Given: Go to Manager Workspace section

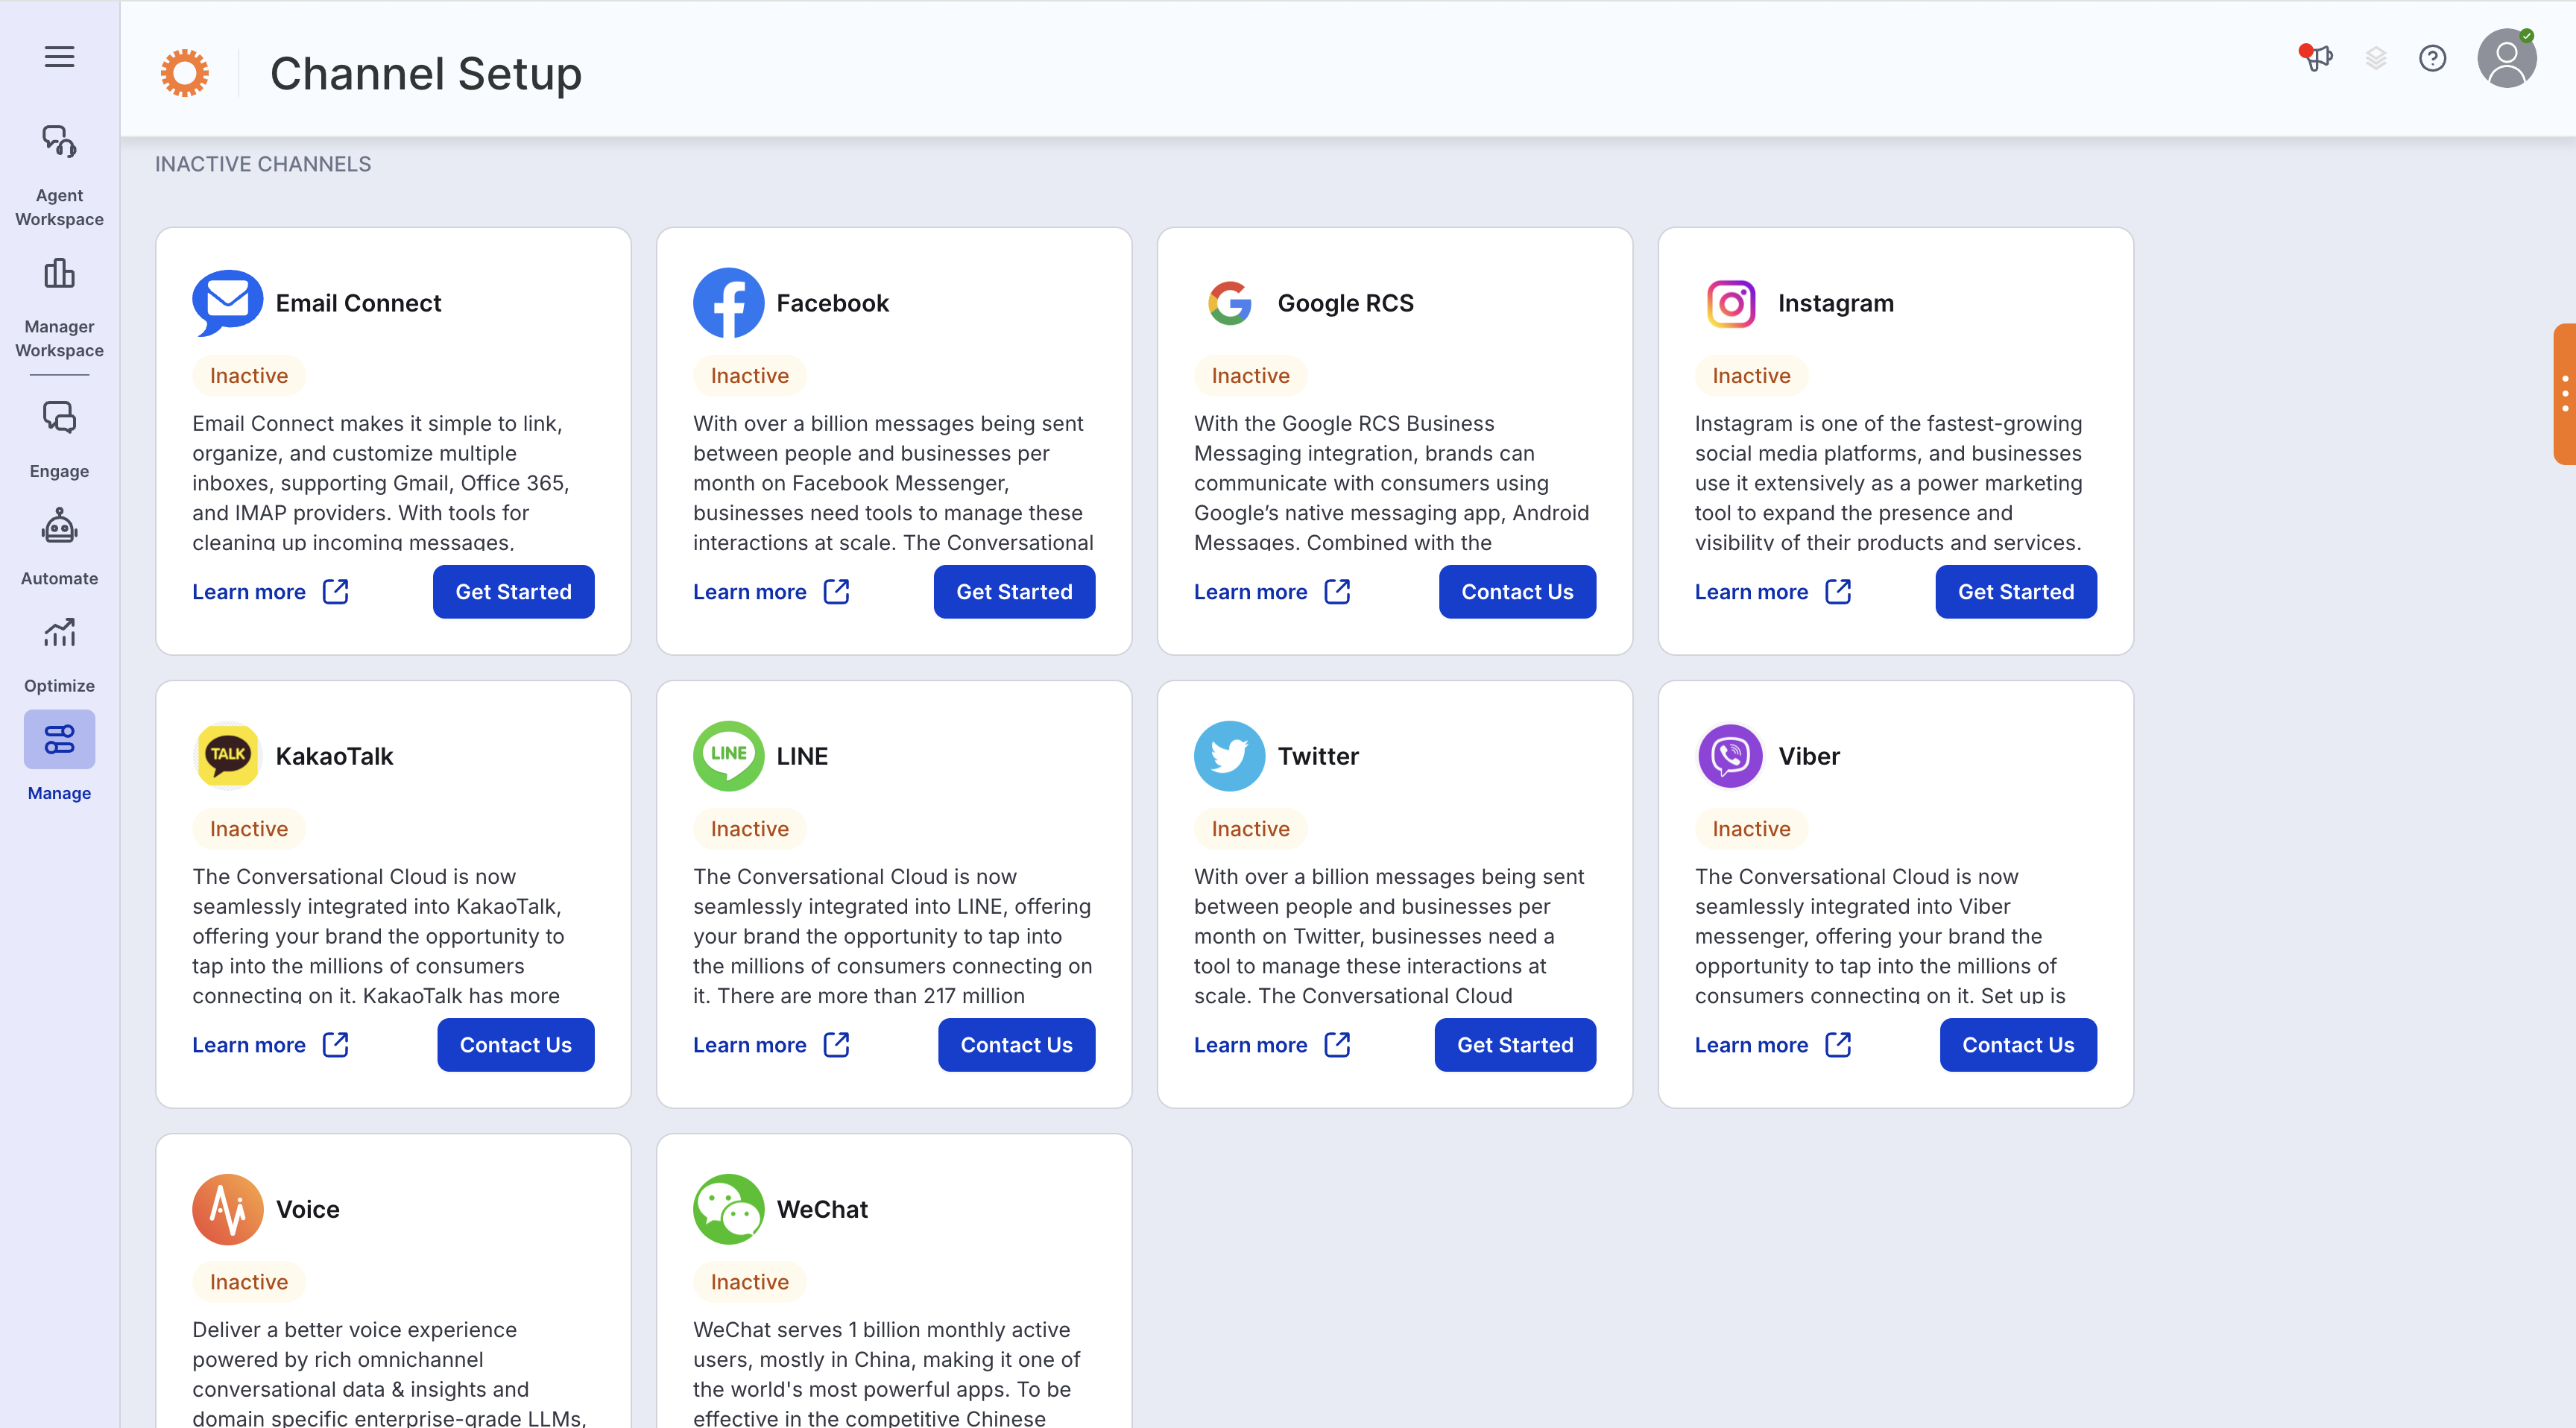Looking at the screenshot, I should pos(59,306).
